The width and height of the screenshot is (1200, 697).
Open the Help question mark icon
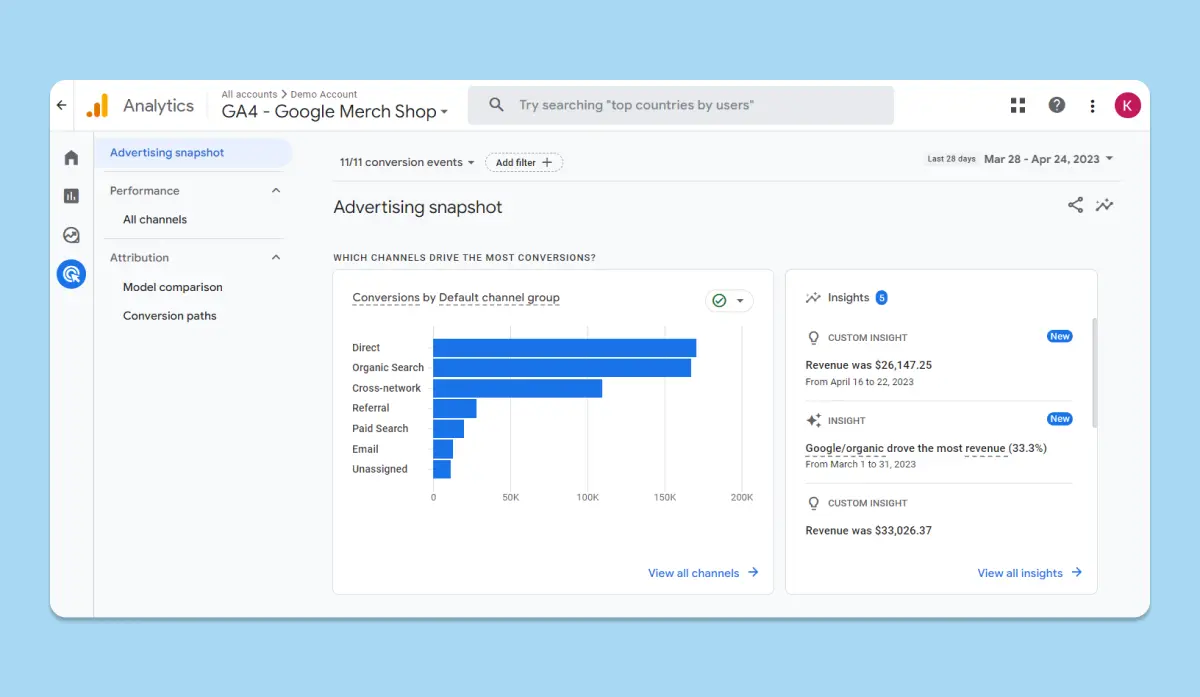click(x=1056, y=105)
